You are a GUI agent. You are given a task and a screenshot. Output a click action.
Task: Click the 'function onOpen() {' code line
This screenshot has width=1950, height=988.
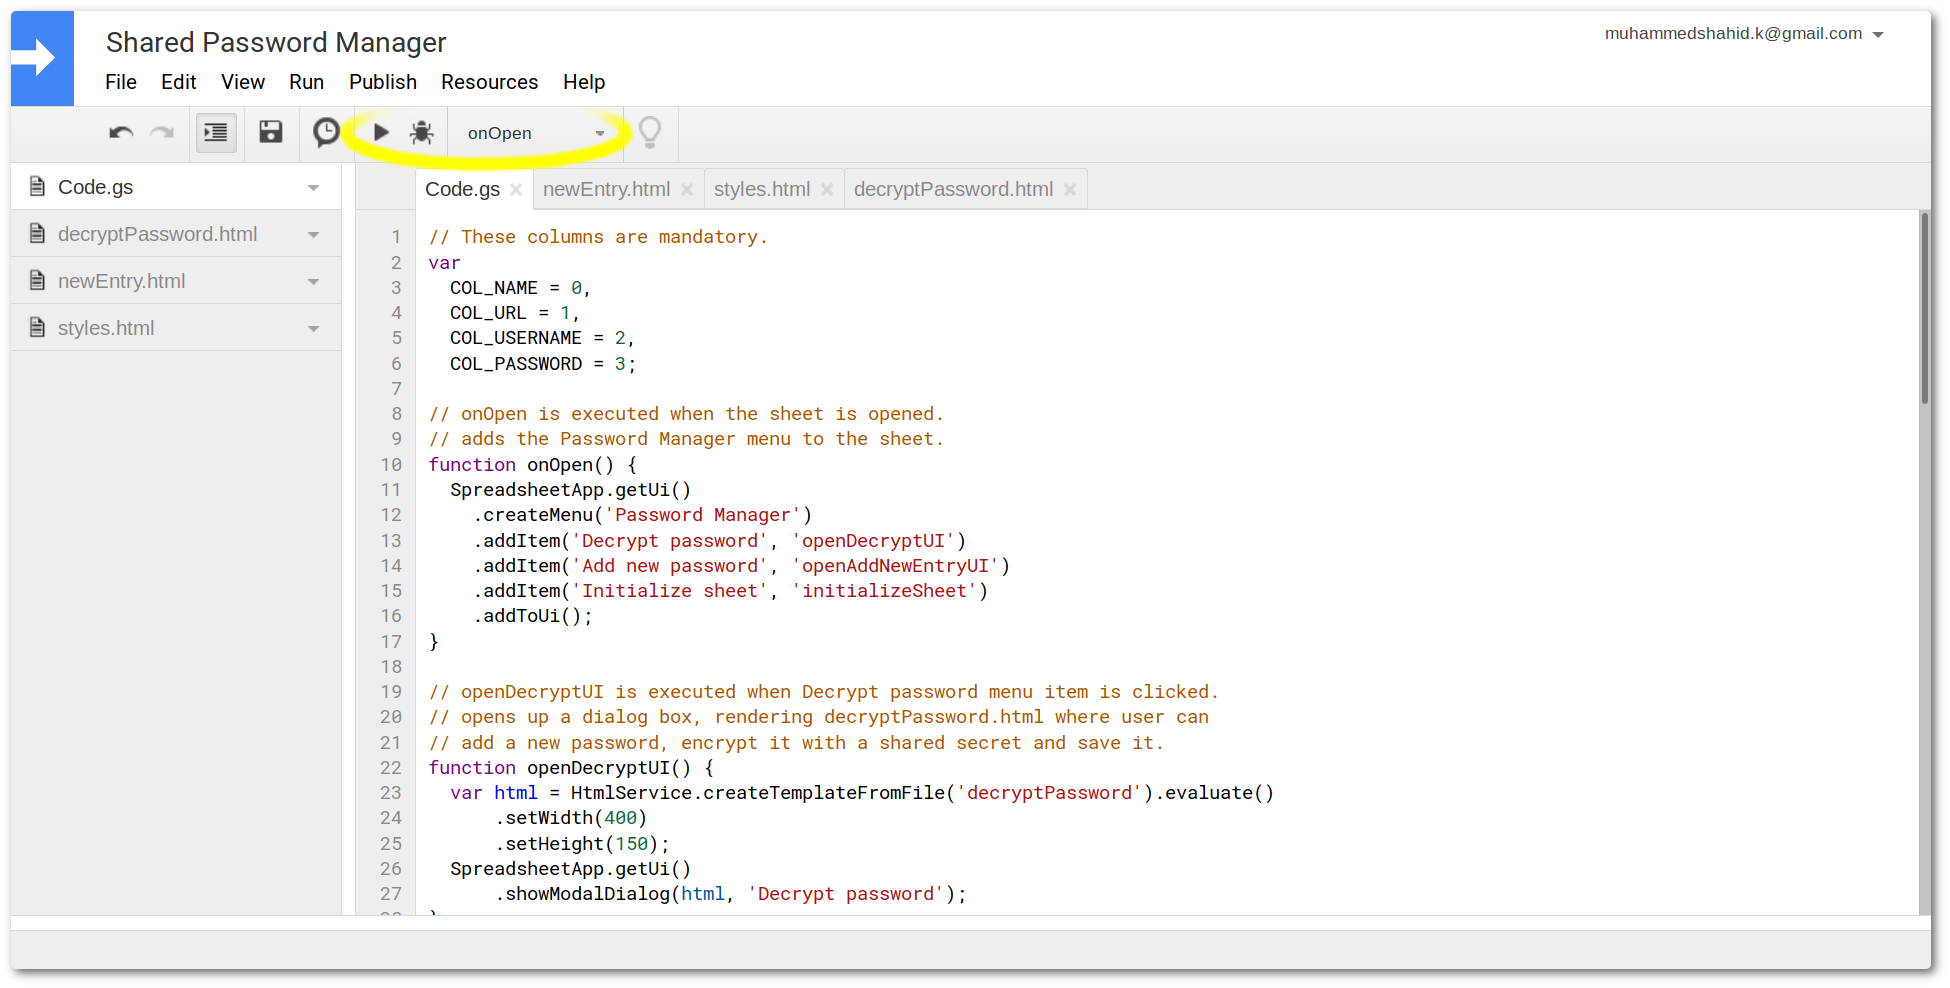(x=533, y=465)
